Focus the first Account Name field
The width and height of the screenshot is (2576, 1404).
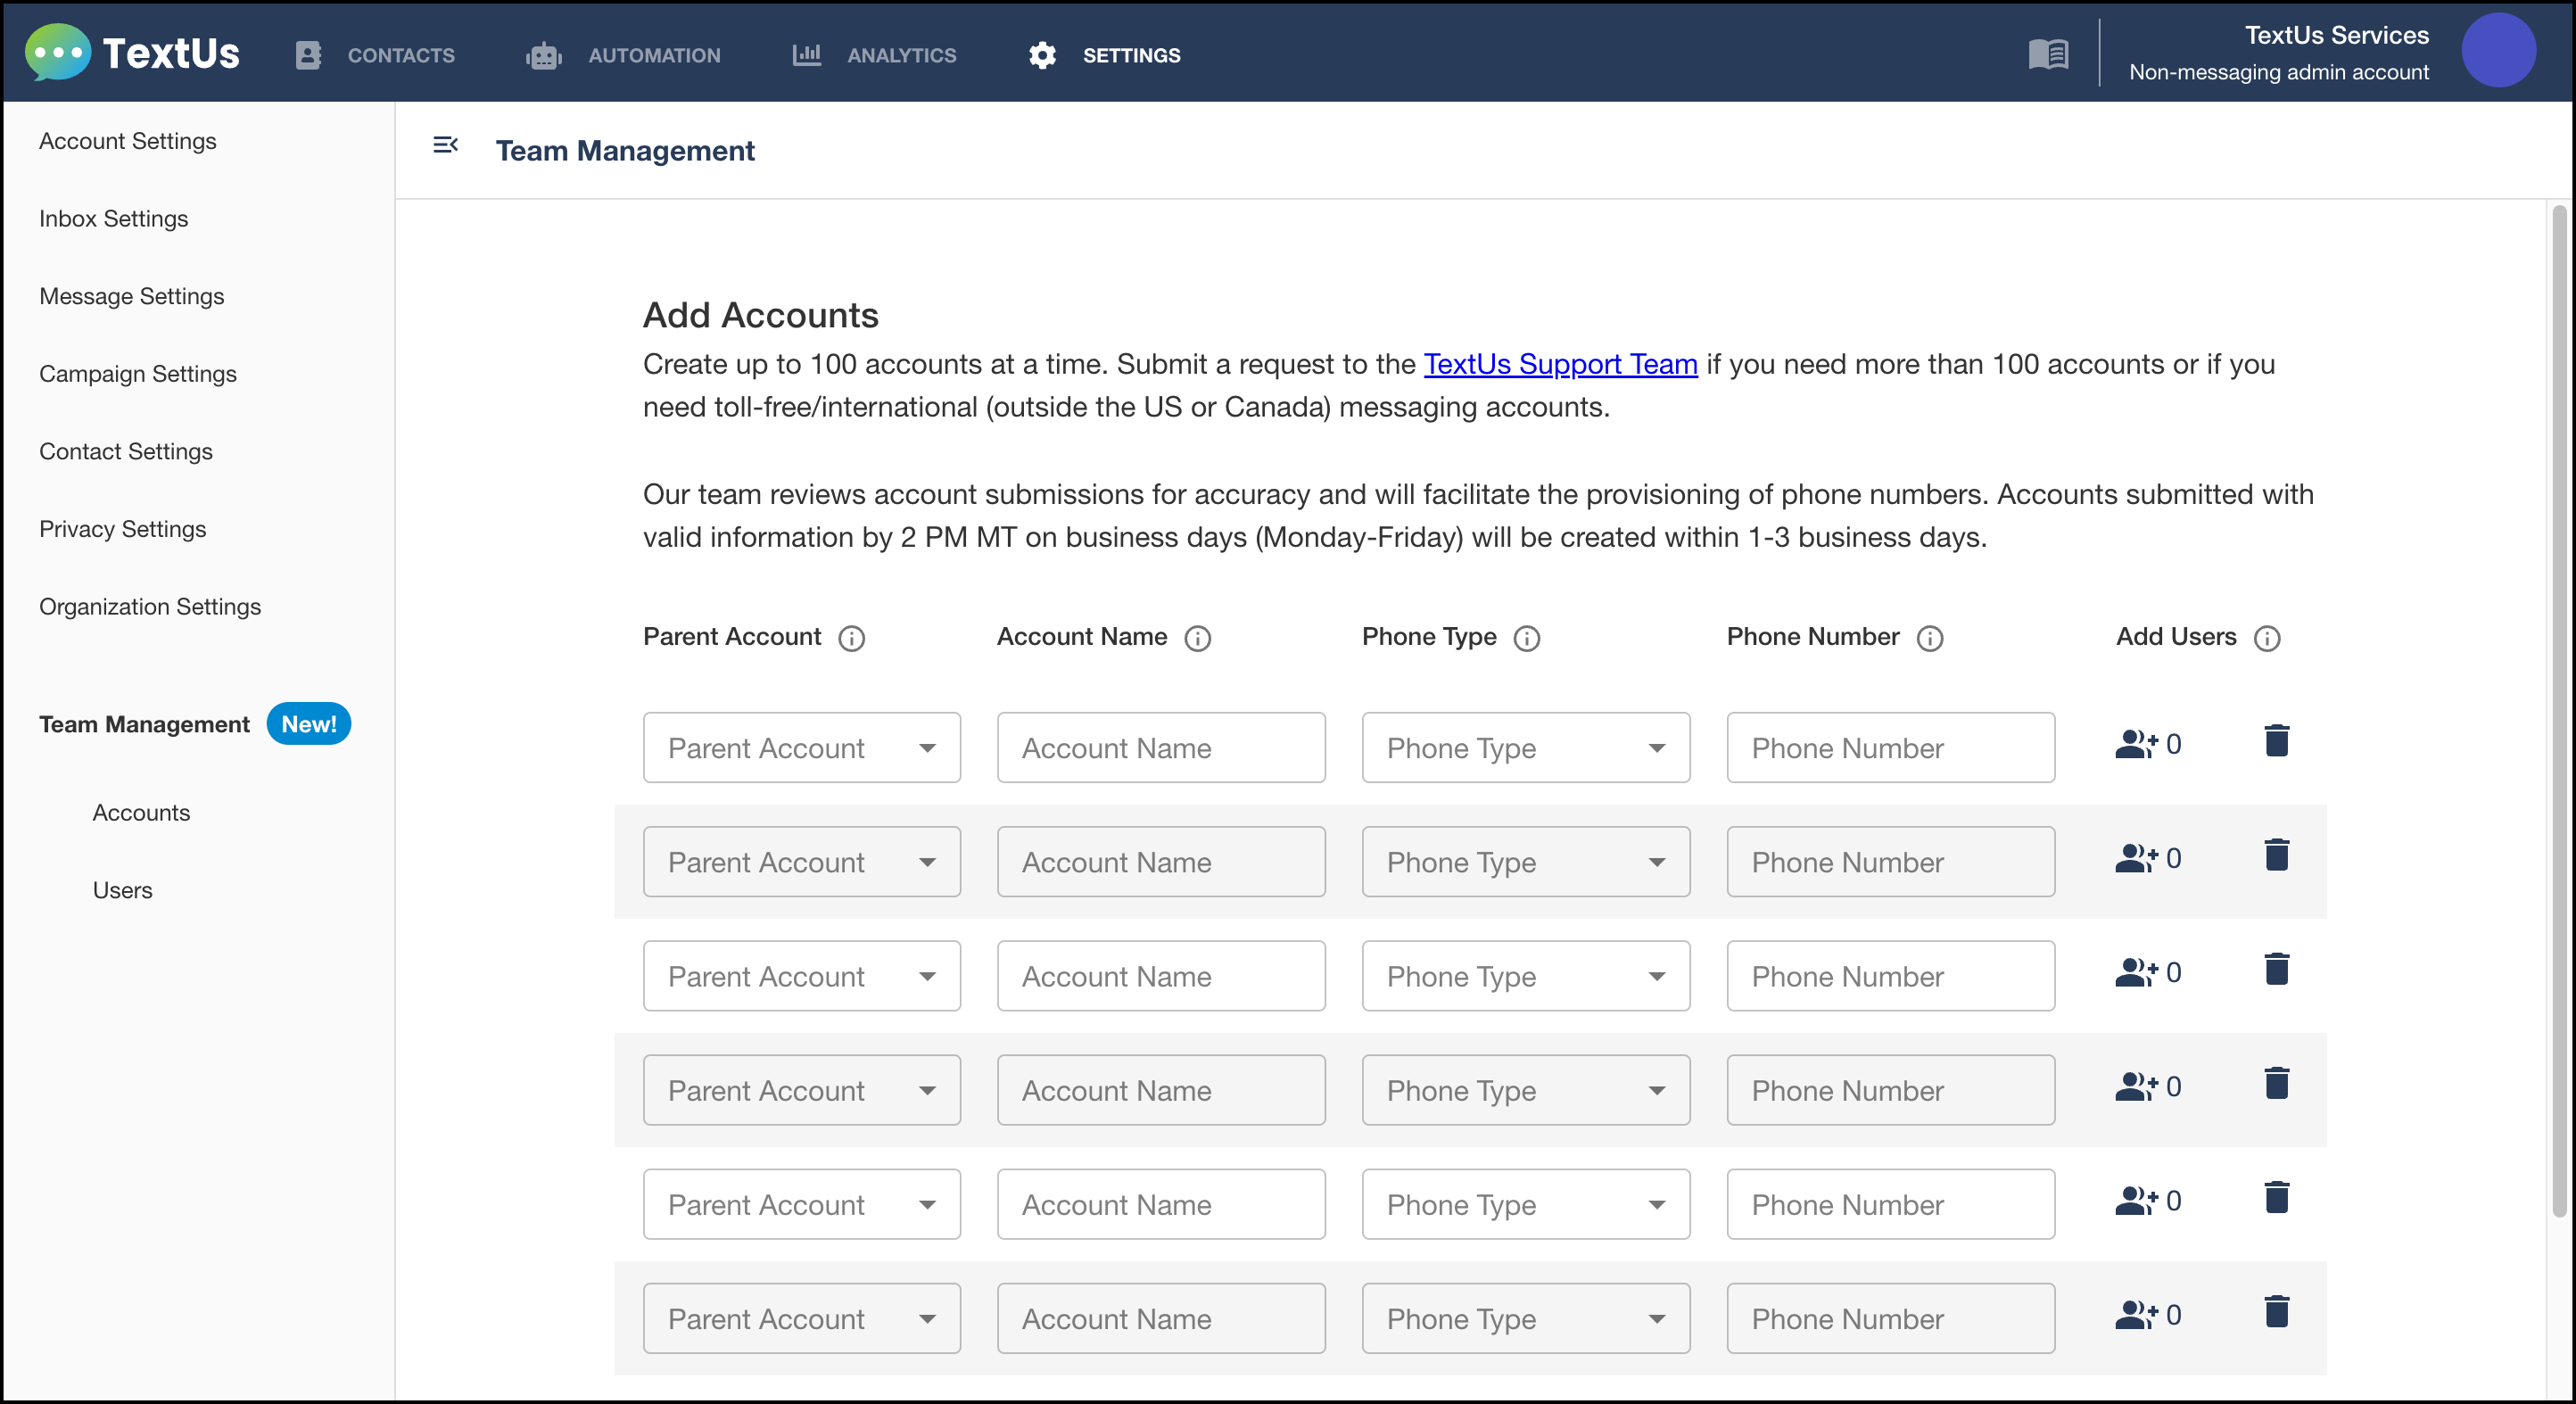point(1160,748)
